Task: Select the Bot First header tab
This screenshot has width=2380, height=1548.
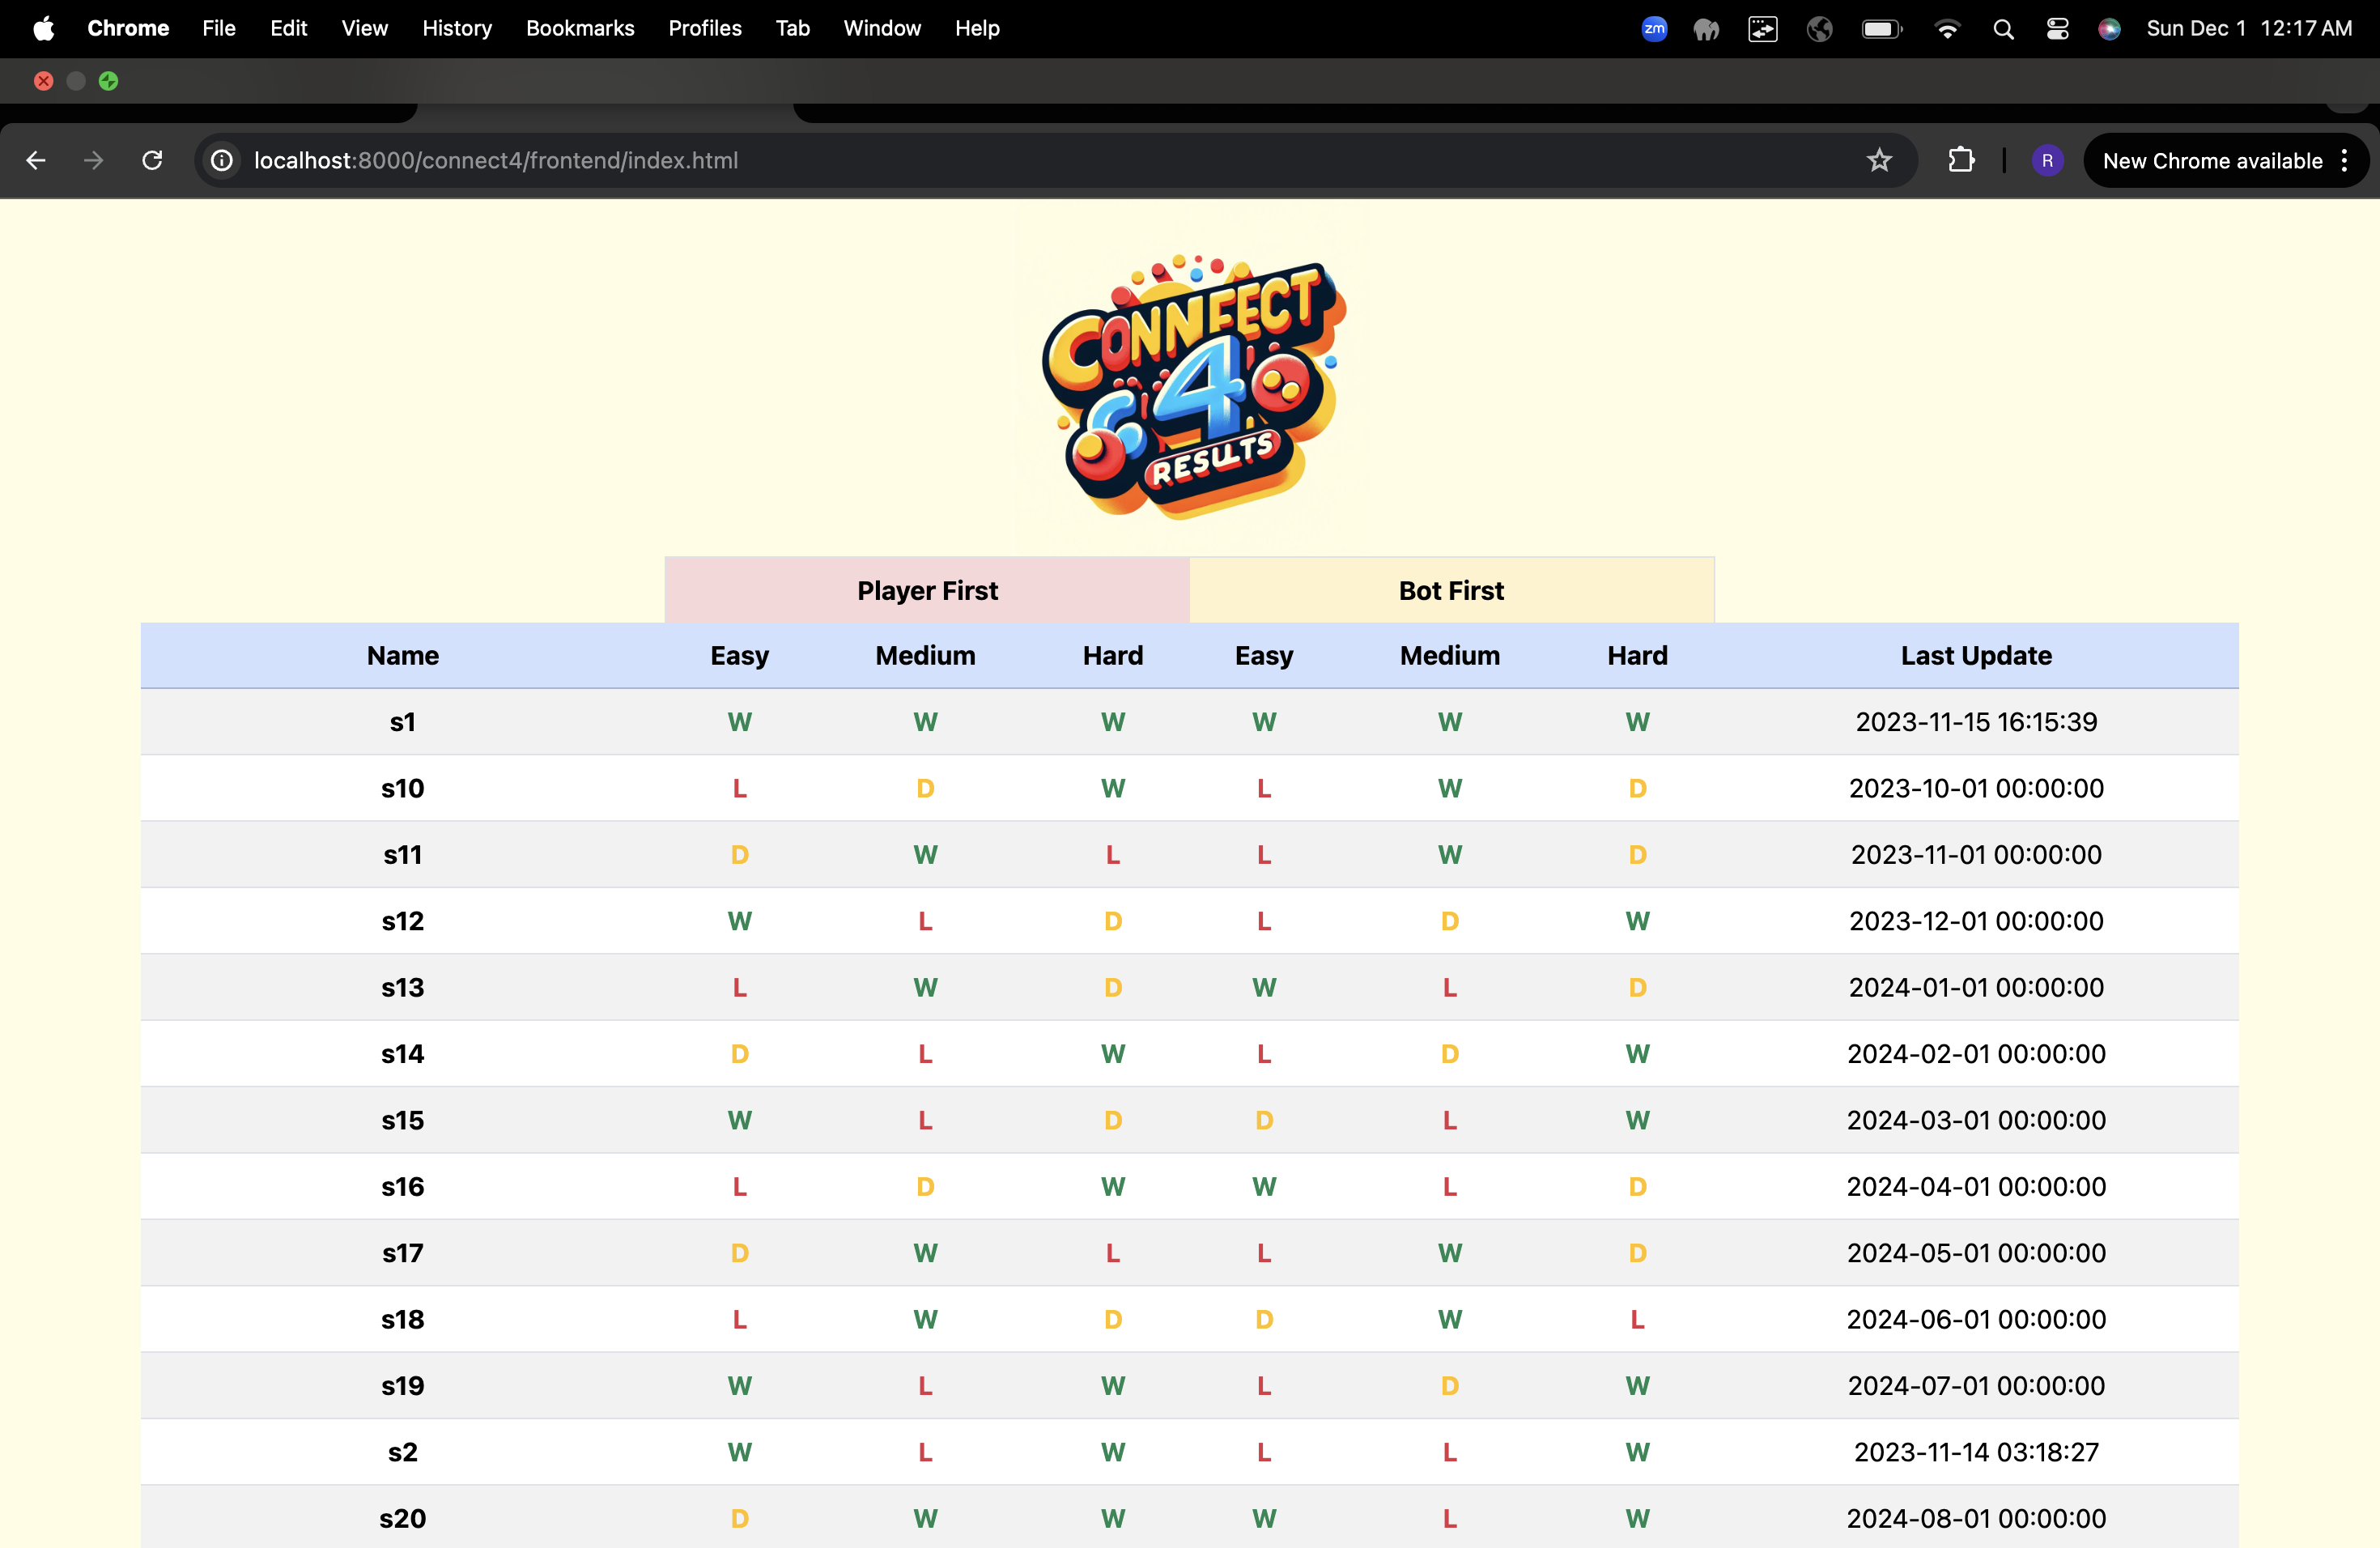Action: tap(1451, 590)
